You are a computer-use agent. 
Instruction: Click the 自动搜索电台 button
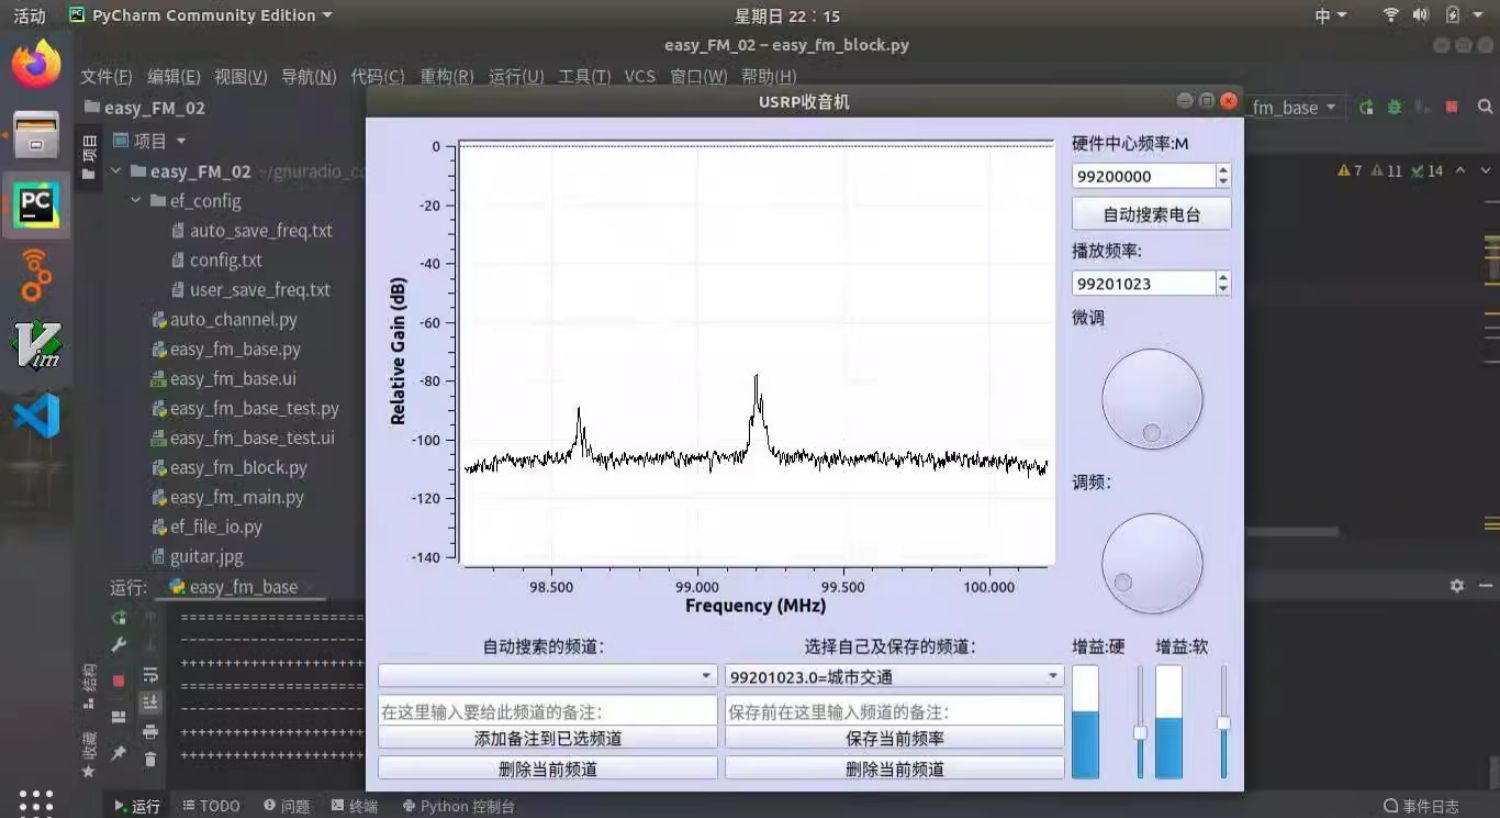[1151, 214]
